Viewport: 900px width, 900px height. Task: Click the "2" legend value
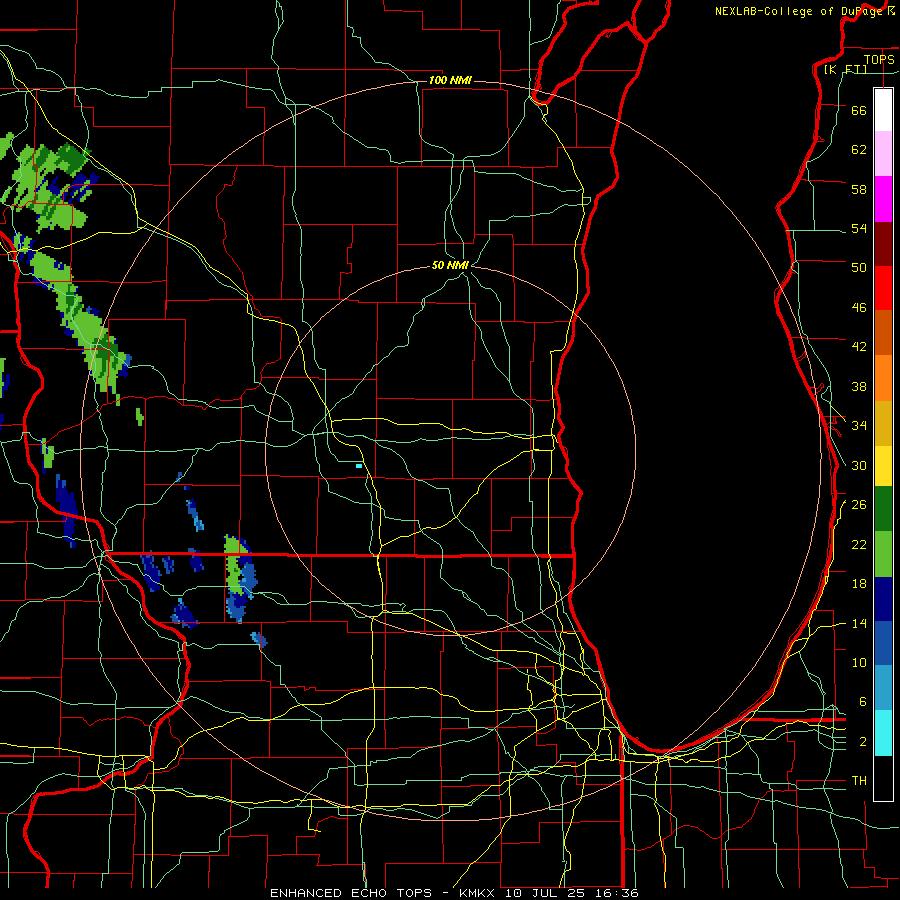[x=863, y=742]
